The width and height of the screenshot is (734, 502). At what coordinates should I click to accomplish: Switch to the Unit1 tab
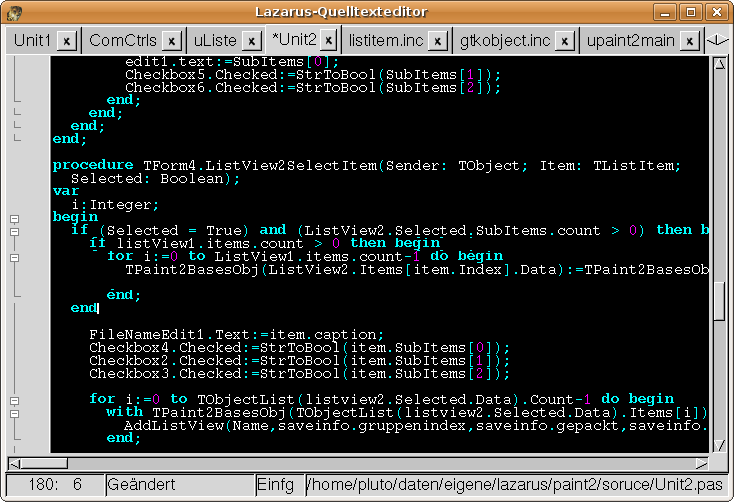(32, 41)
